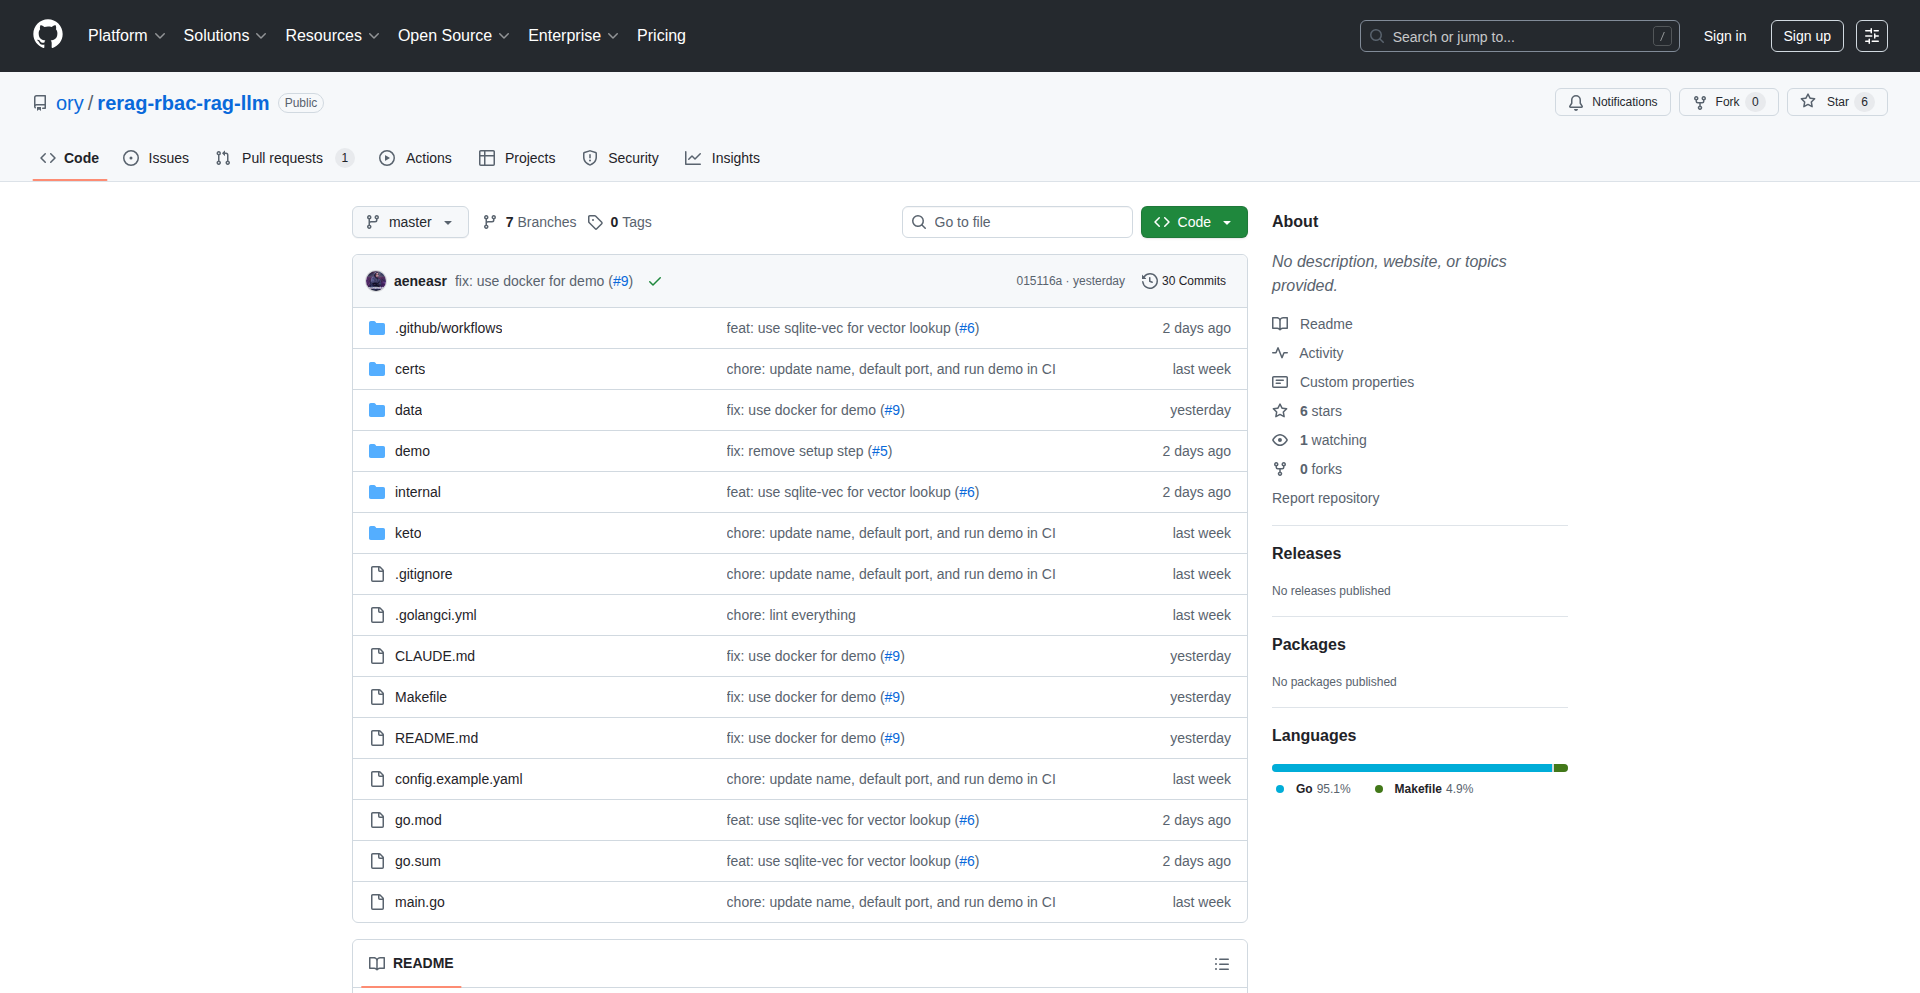Open the .github/workflows folder
Viewport: 1920px width, 993px height.
pyautogui.click(x=448, y=328)
